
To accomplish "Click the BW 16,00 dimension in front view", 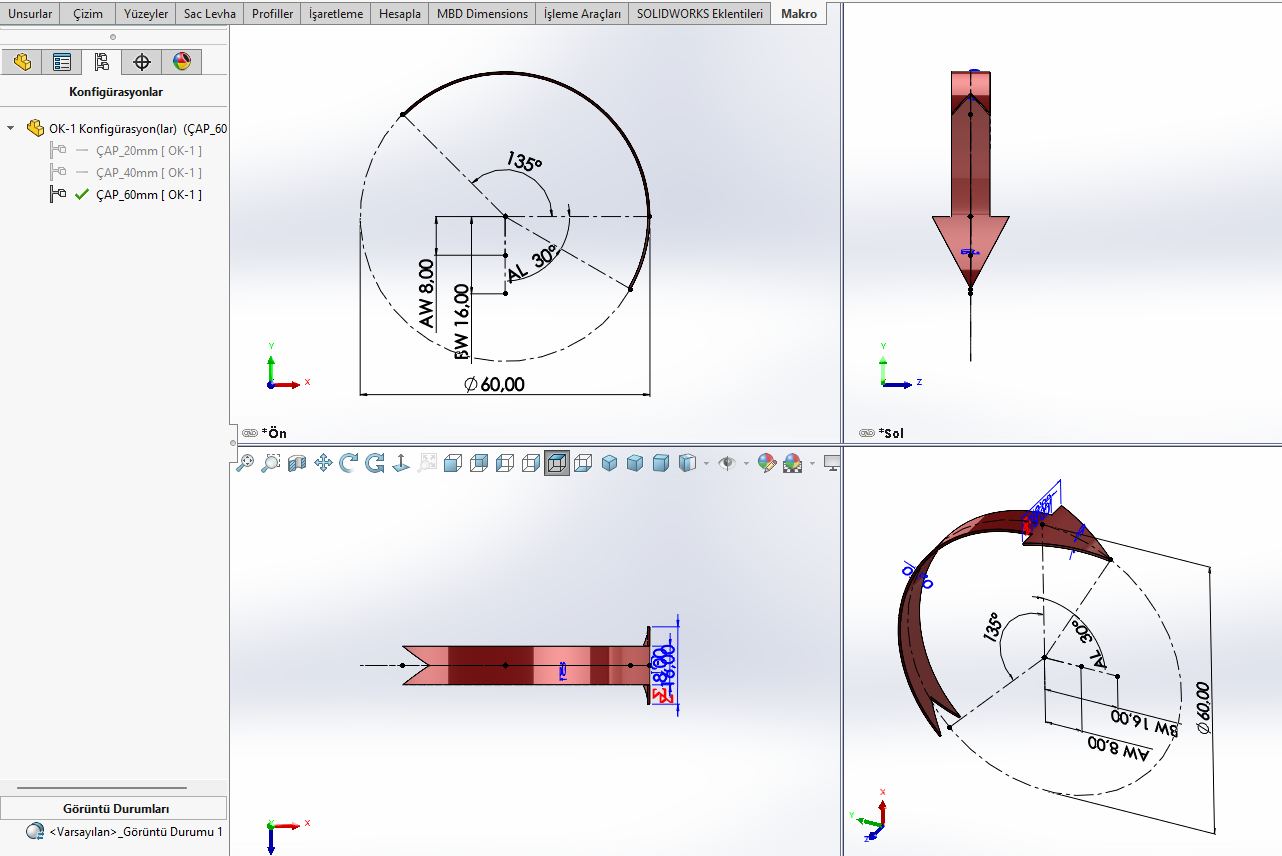I will tap(461, 322).
